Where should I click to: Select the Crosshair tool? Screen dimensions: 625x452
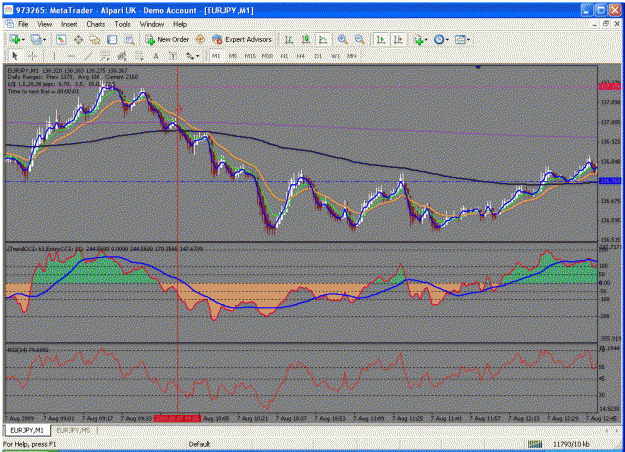pyautogui.click(x=33, y=56)
